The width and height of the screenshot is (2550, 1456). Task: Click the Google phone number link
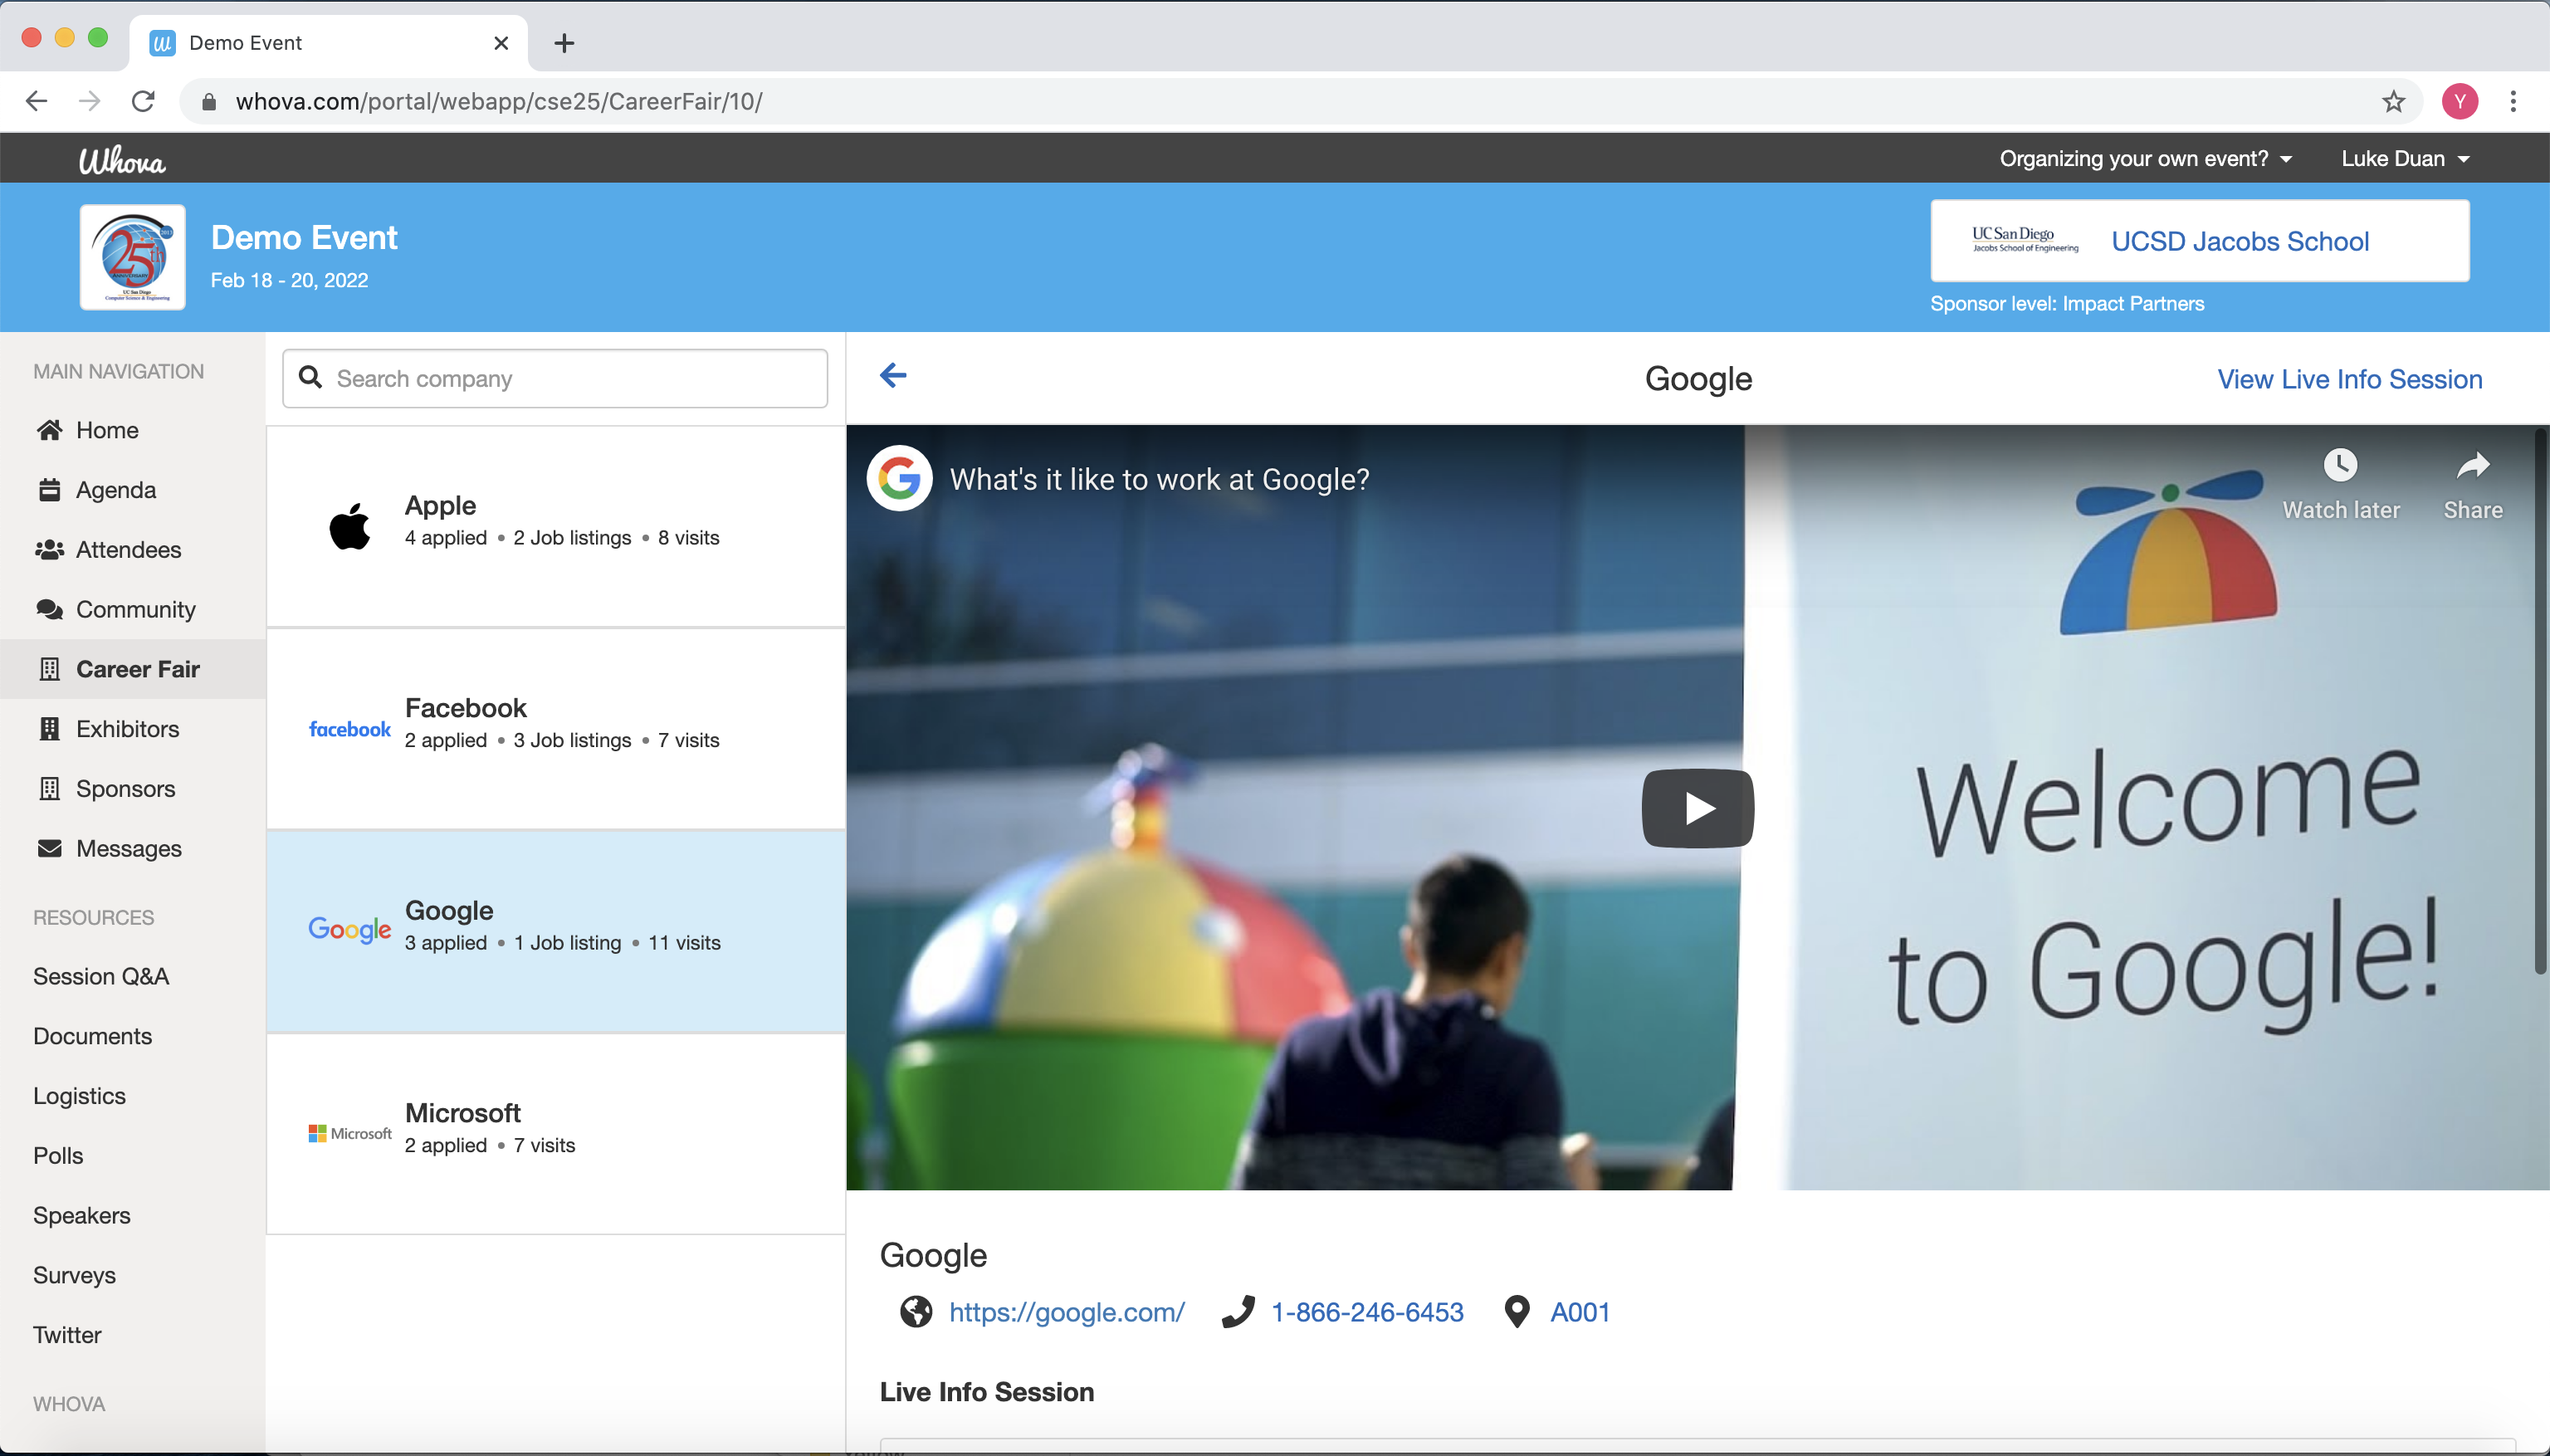click(x=1366, y=1312)
